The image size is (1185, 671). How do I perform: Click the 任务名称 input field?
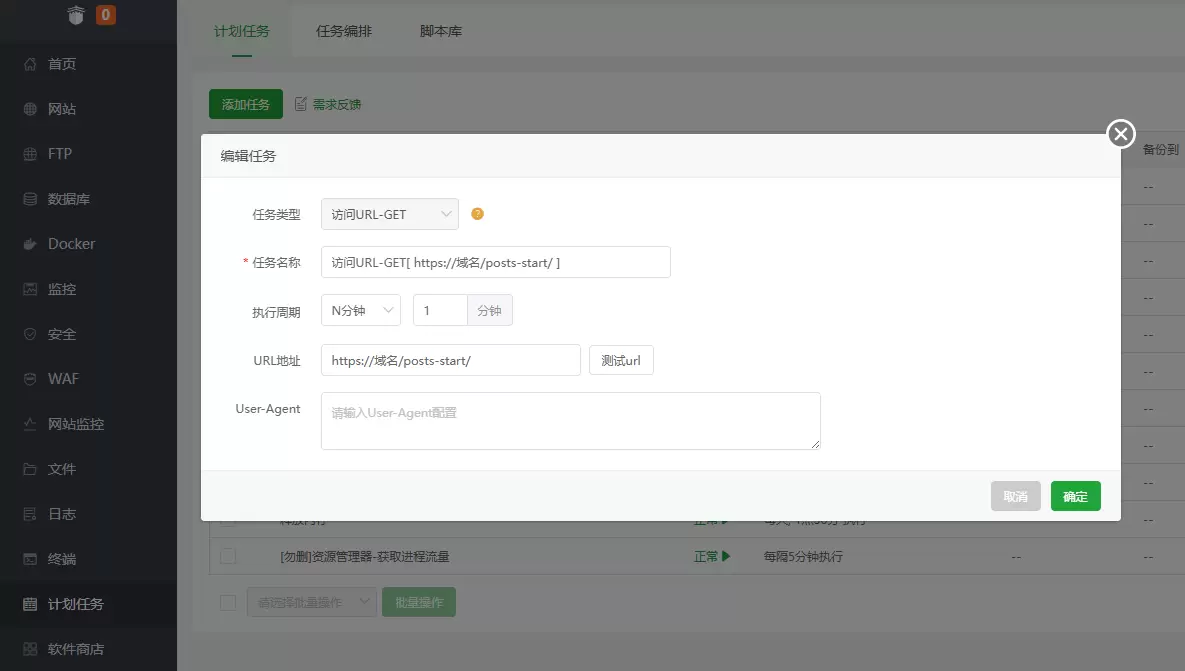[496, 262]
